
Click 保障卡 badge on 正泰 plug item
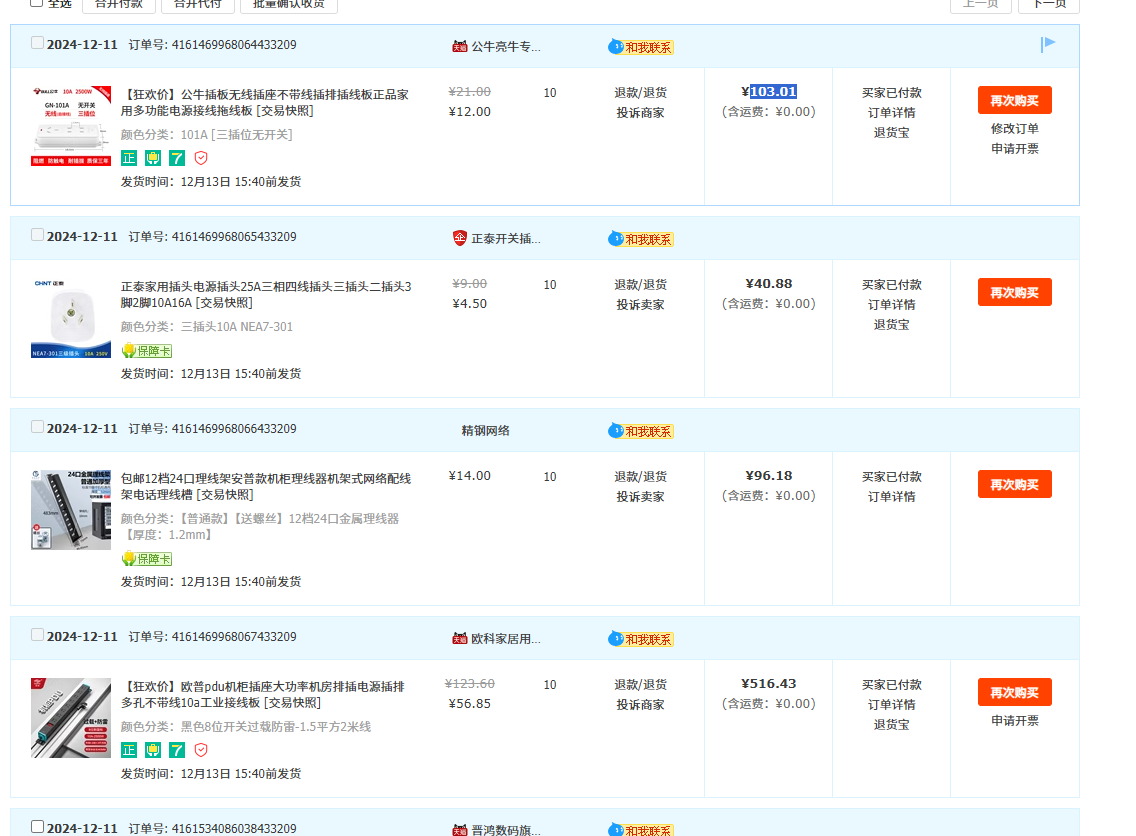[147, 351]
